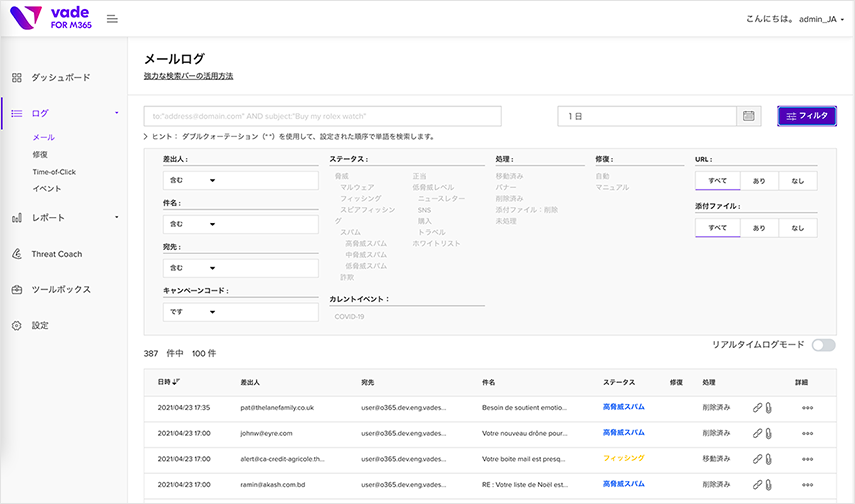
Task: Toggle リアルタイムログモード switch
Action: tap(823, 345)
